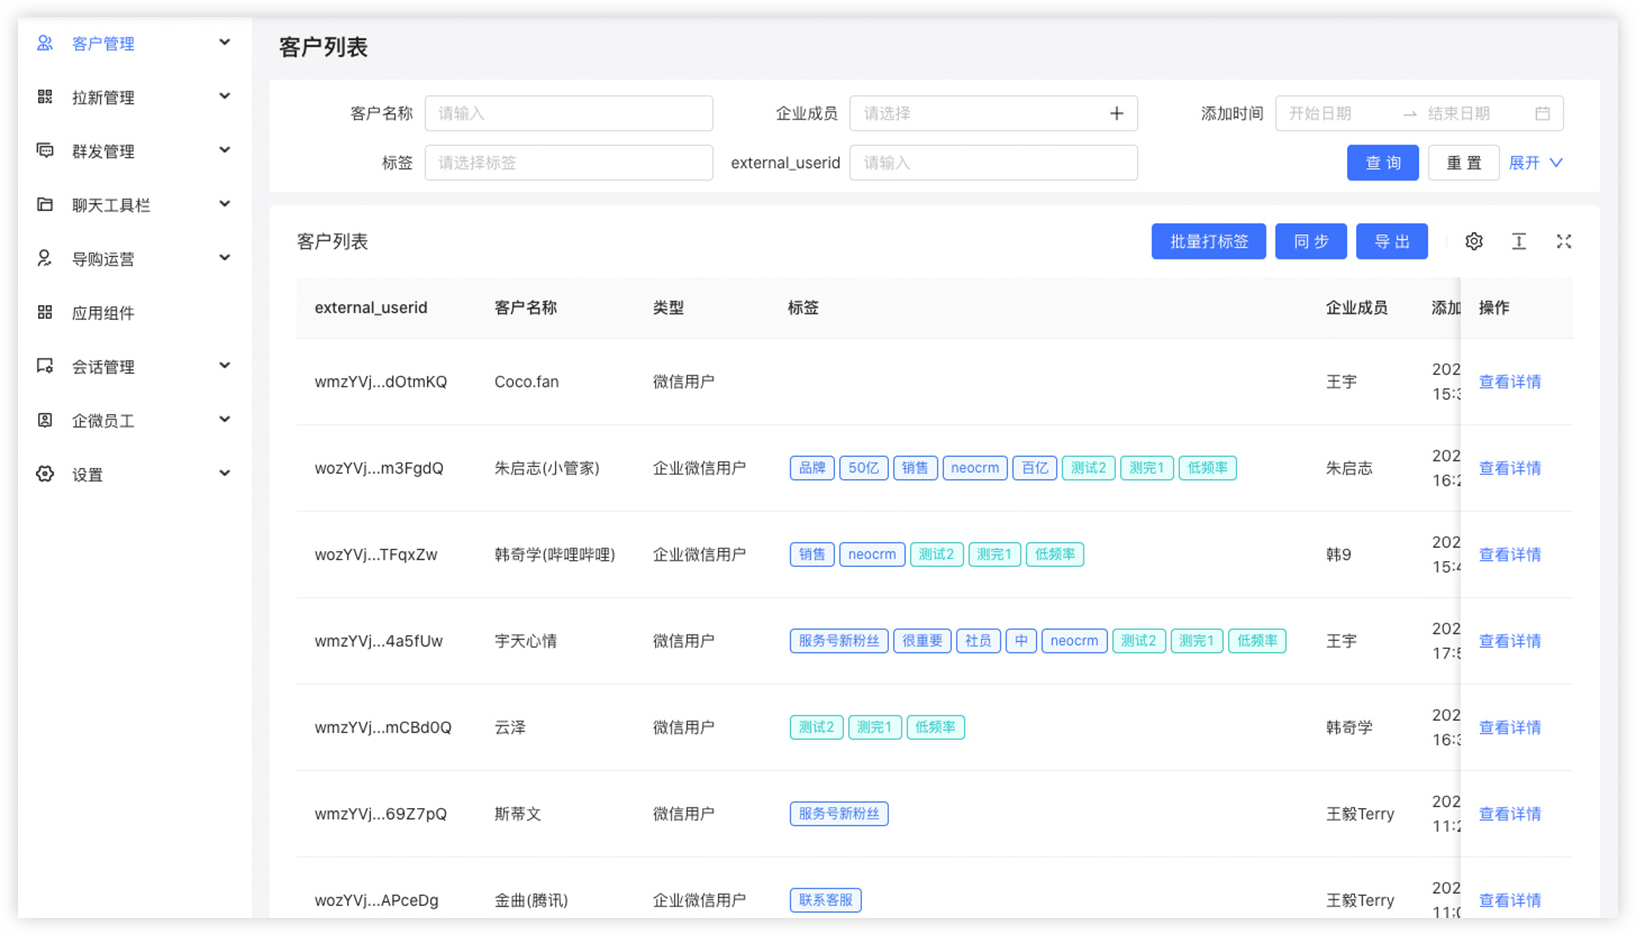
Task: Click the 设置 gear icon in sidebar
Action: [x=45, y=474]
